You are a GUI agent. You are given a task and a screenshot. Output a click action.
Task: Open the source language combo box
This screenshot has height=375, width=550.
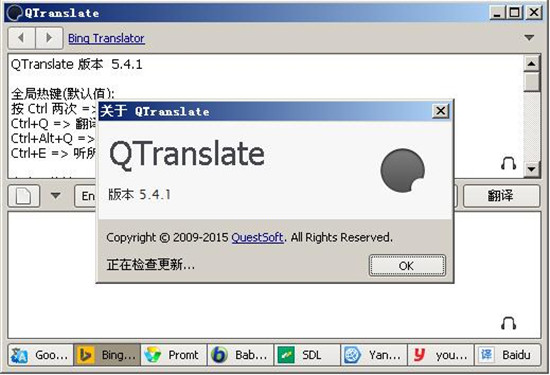[85, 196]
